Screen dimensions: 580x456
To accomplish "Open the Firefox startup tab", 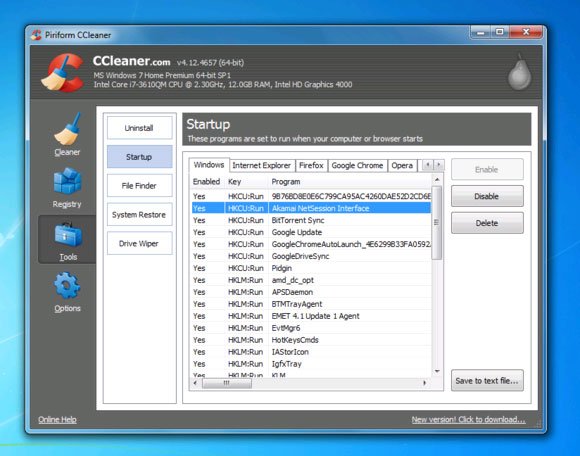I will click(x=311, y=165).
